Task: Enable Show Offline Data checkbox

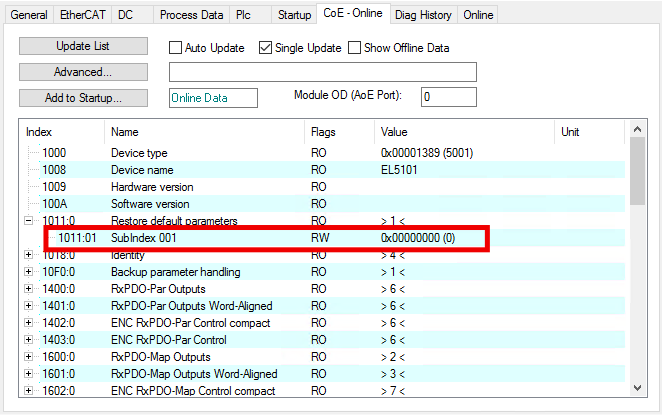Action: click(x=353, y=48)
